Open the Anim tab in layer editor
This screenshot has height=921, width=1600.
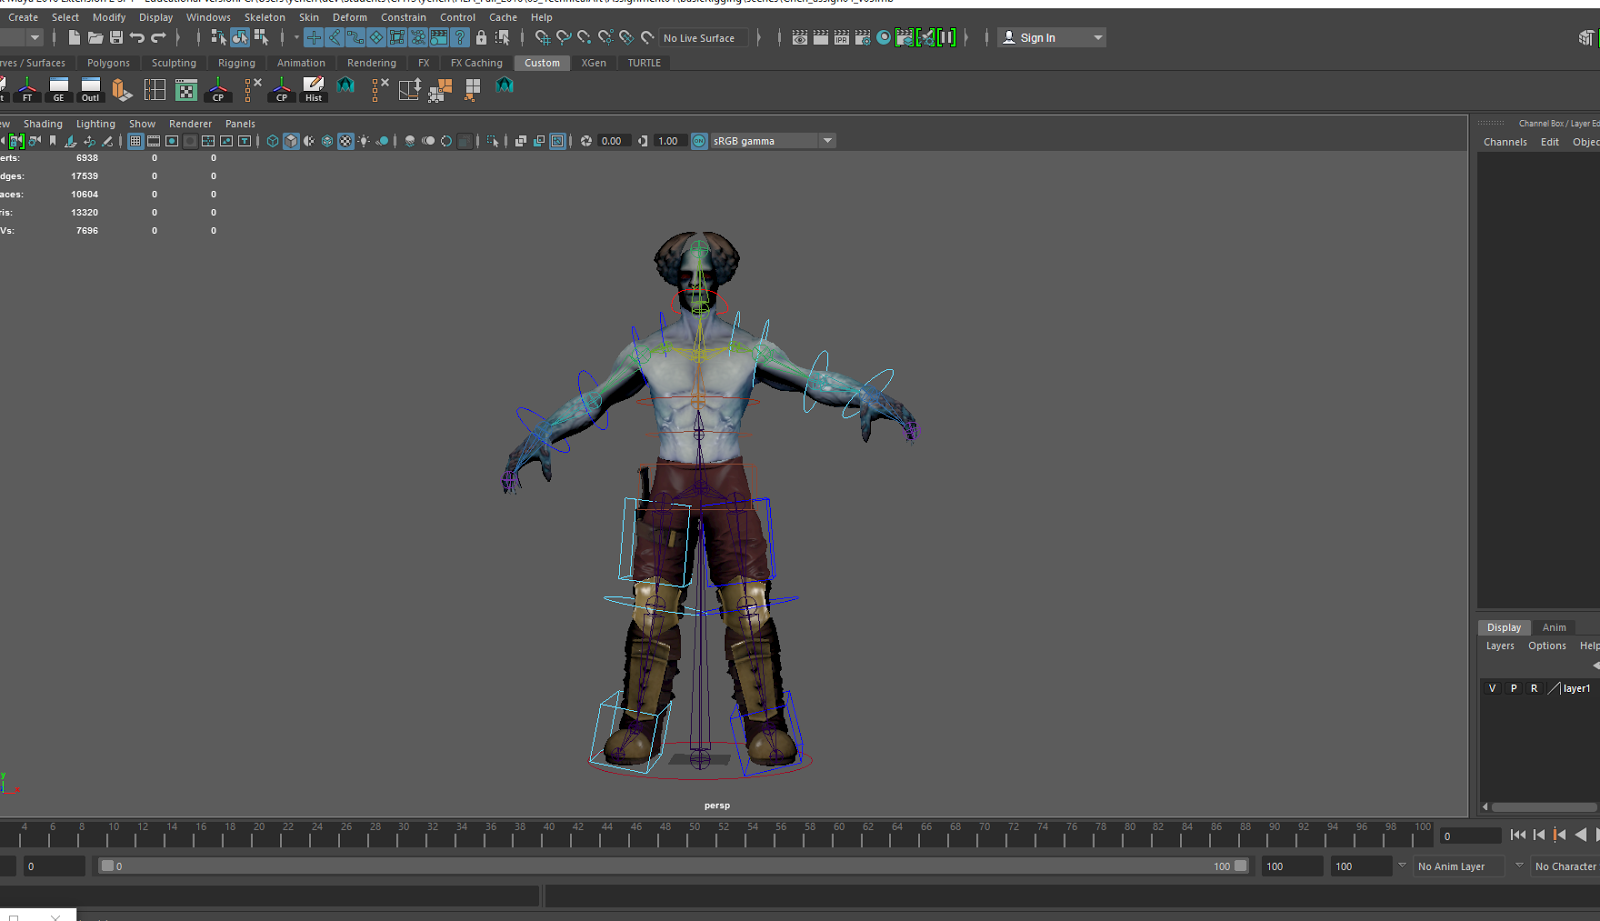click(x=1553, y=627)
